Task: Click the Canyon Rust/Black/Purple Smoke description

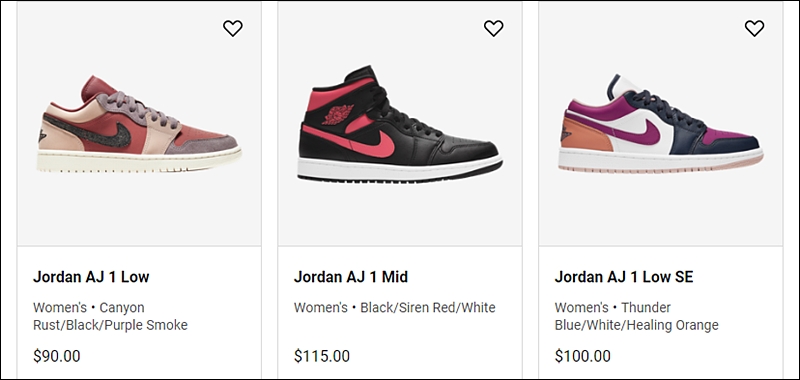Action: [110, 316]
